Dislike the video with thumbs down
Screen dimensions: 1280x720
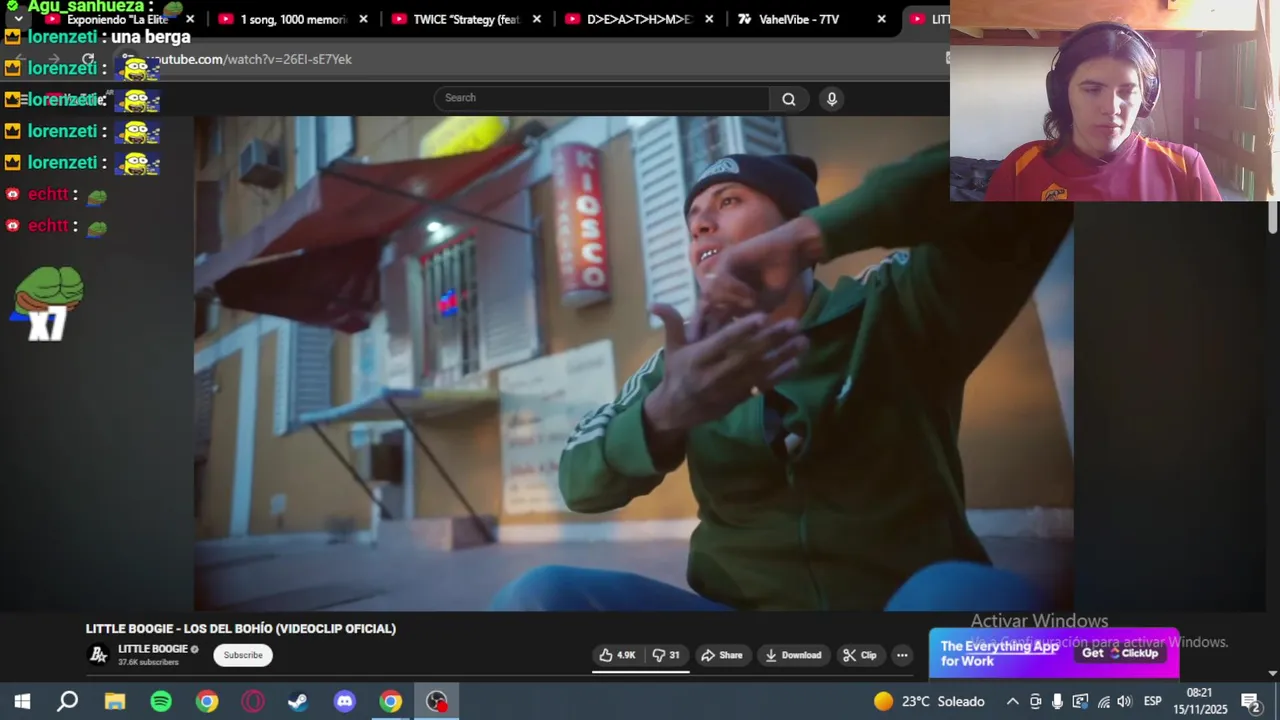pos(666,655)
